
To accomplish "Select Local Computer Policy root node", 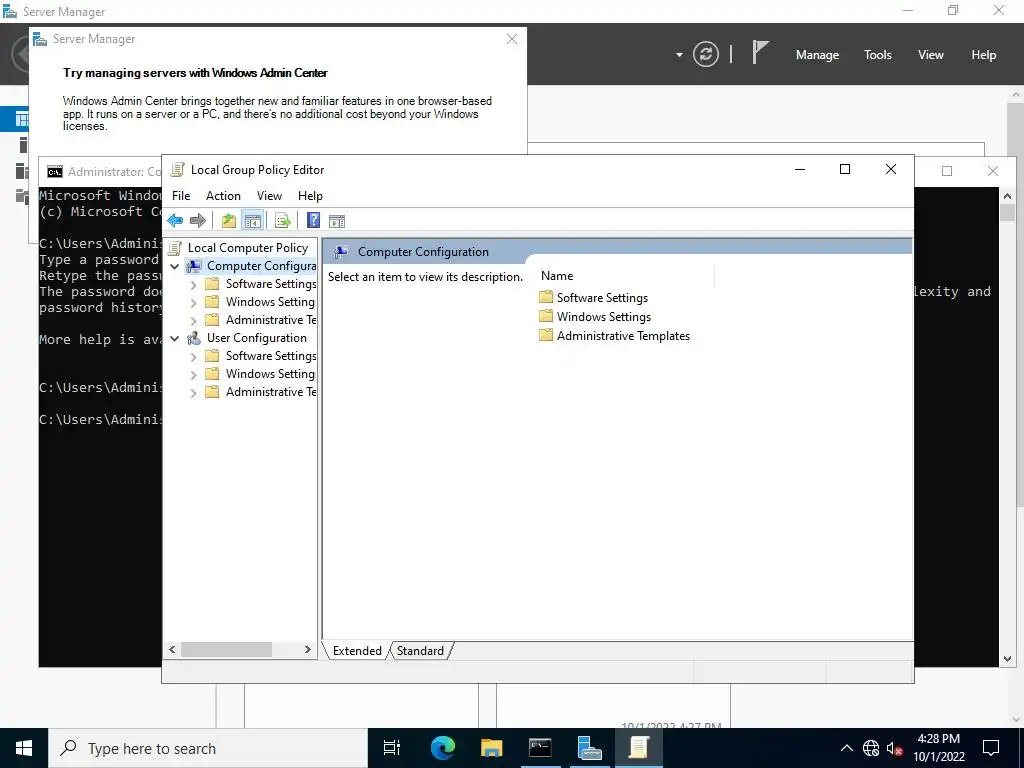I will pos(248,248).
